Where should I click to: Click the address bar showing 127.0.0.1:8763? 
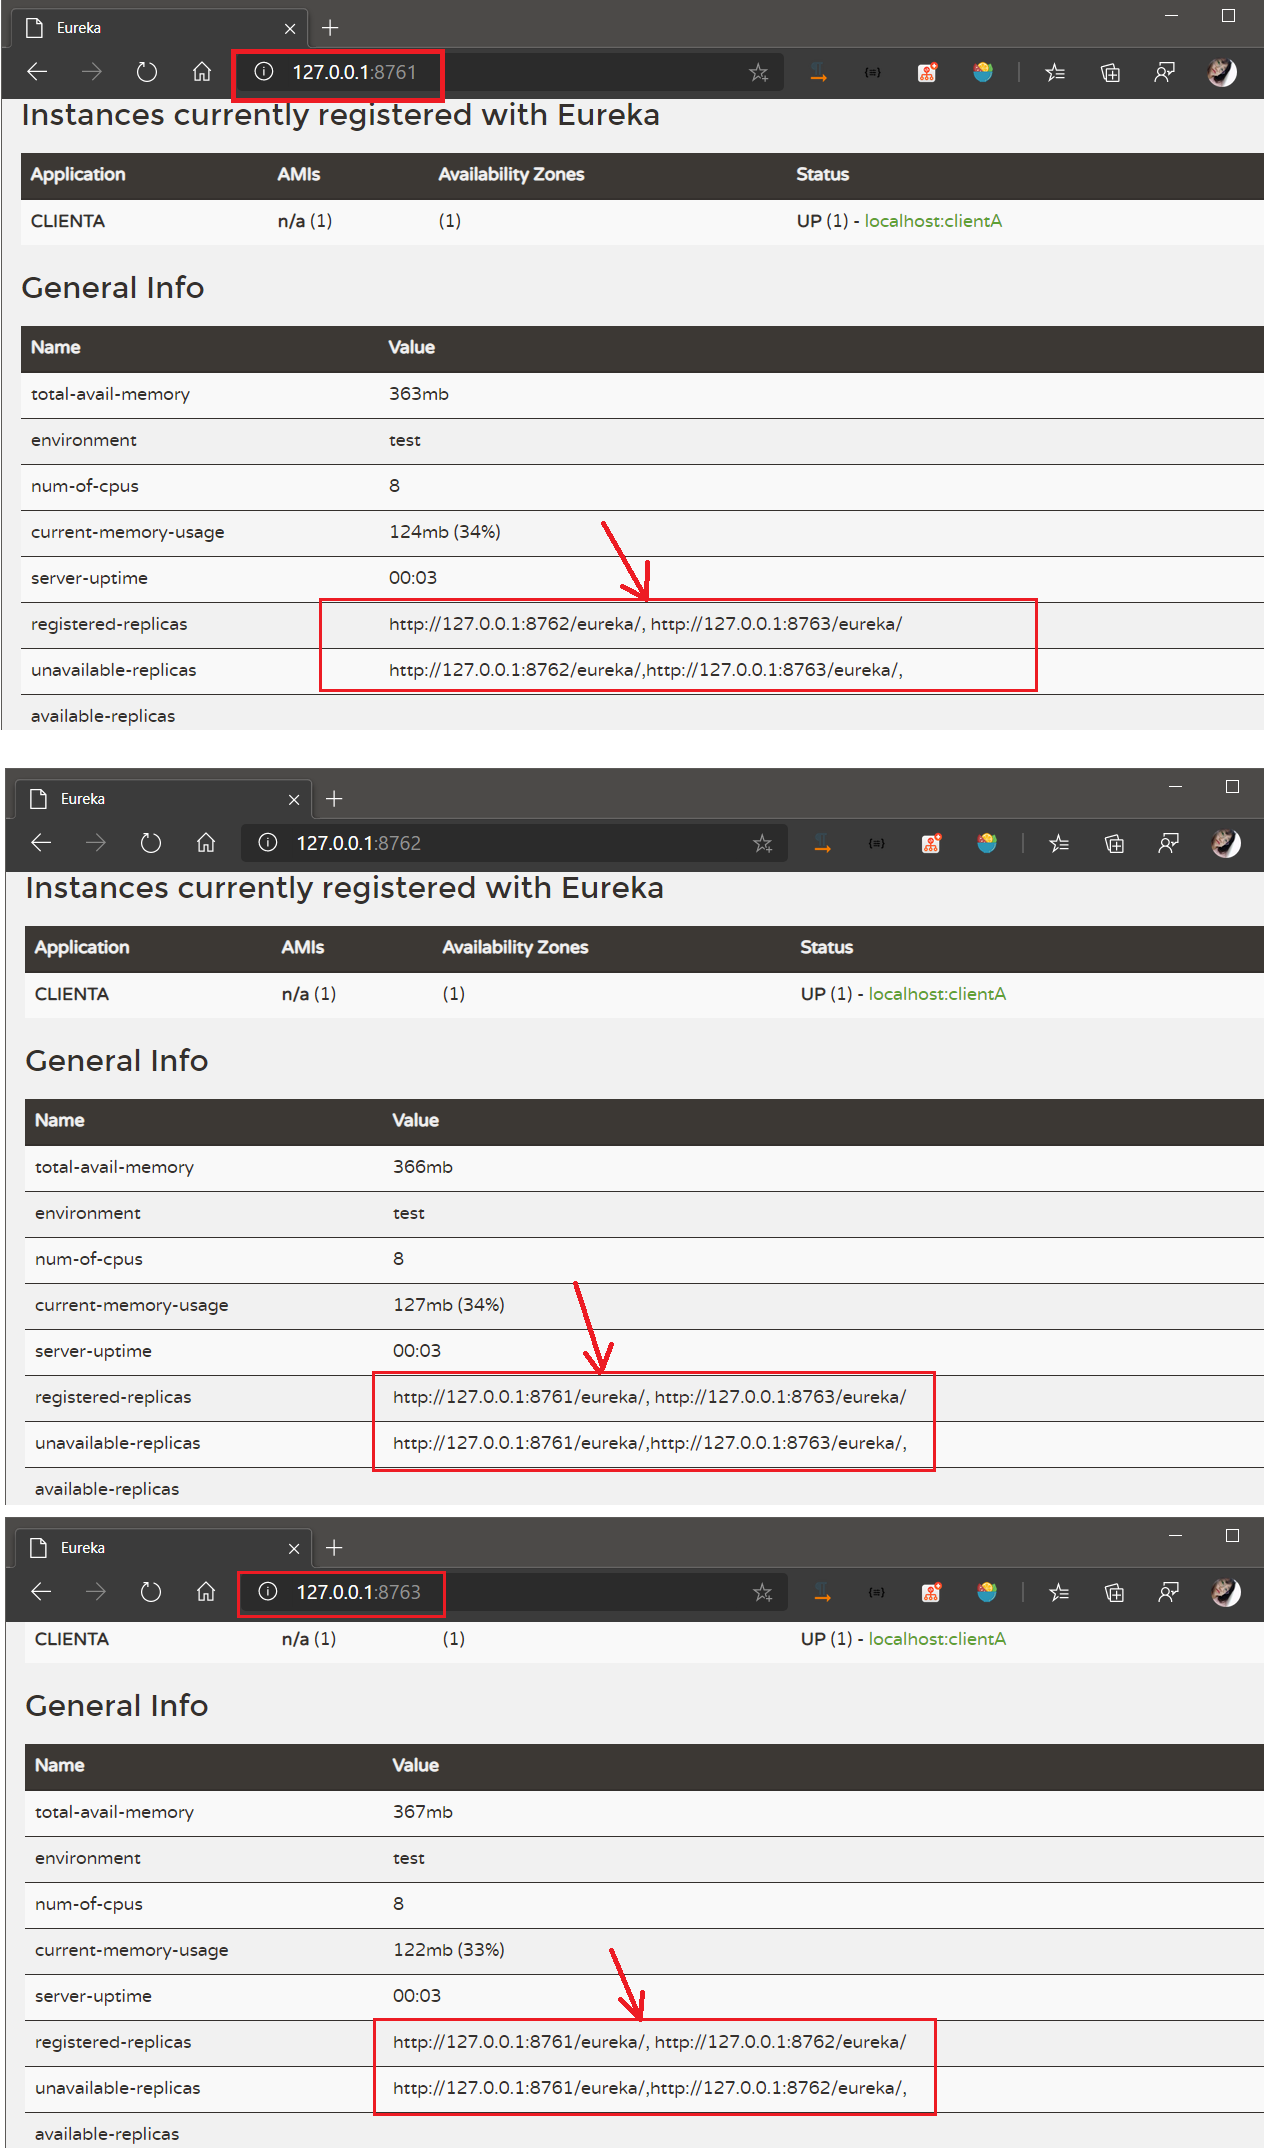500,1592
